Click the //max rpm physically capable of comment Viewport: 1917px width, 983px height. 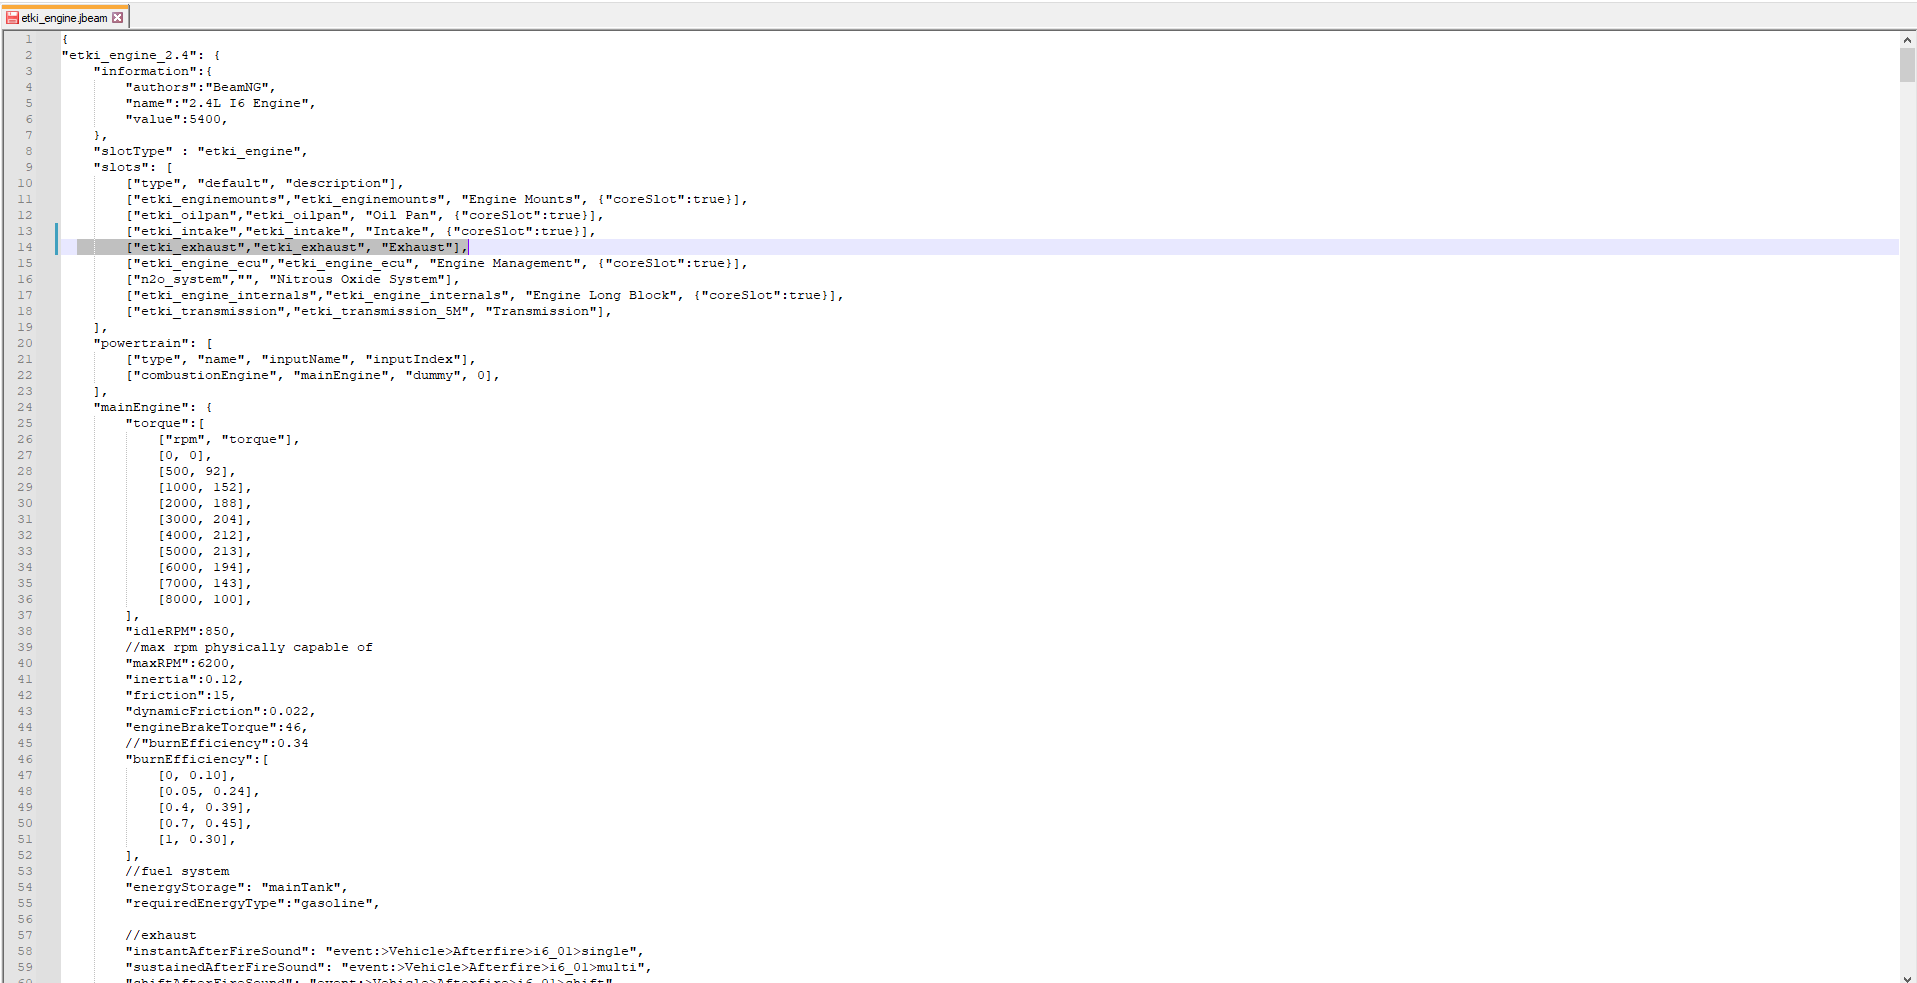(249, 647)
